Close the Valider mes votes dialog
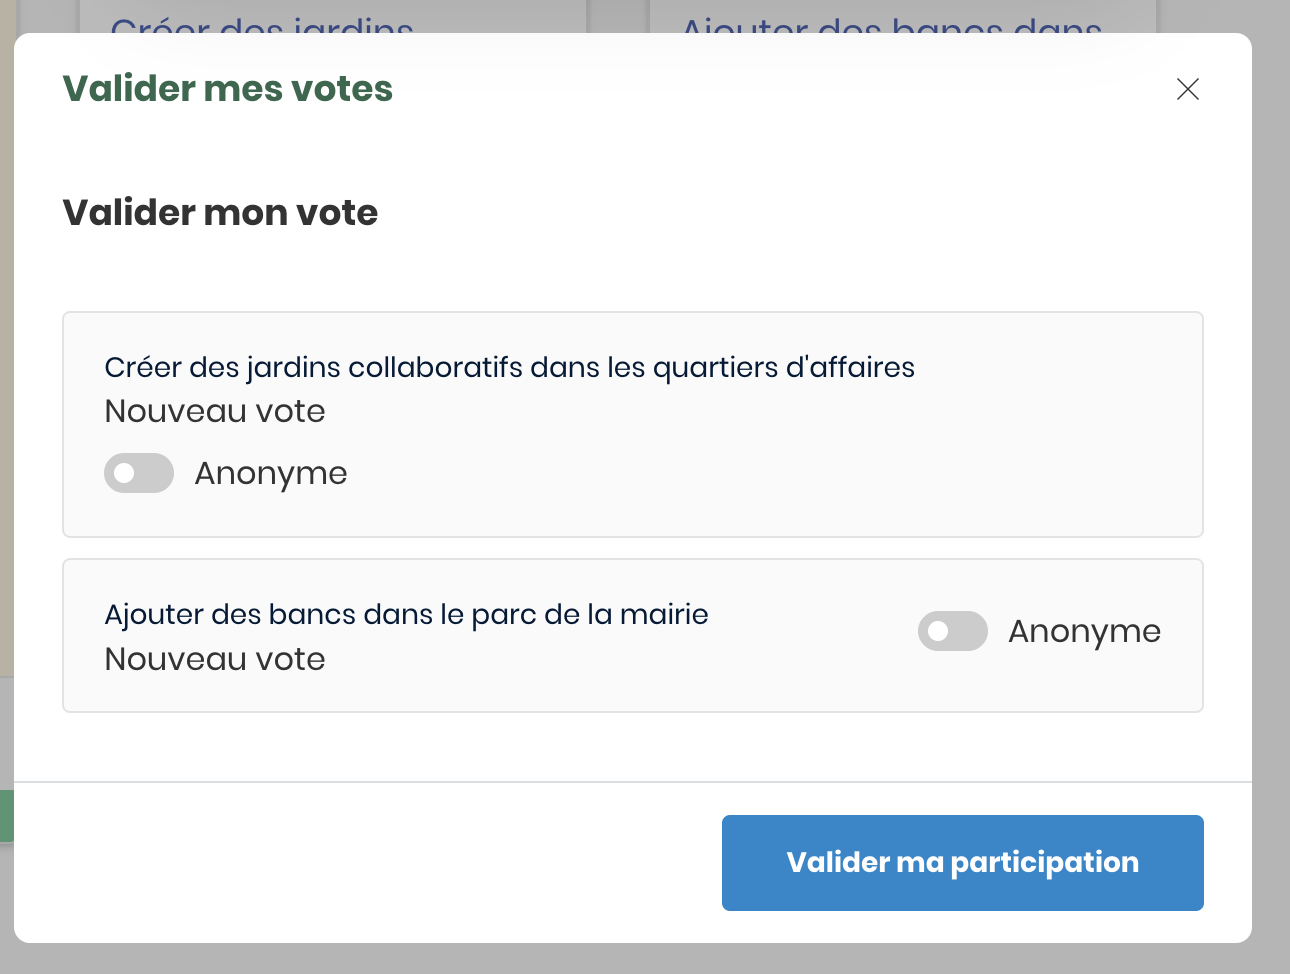 pyautogui.click(x=1187, y=89)
